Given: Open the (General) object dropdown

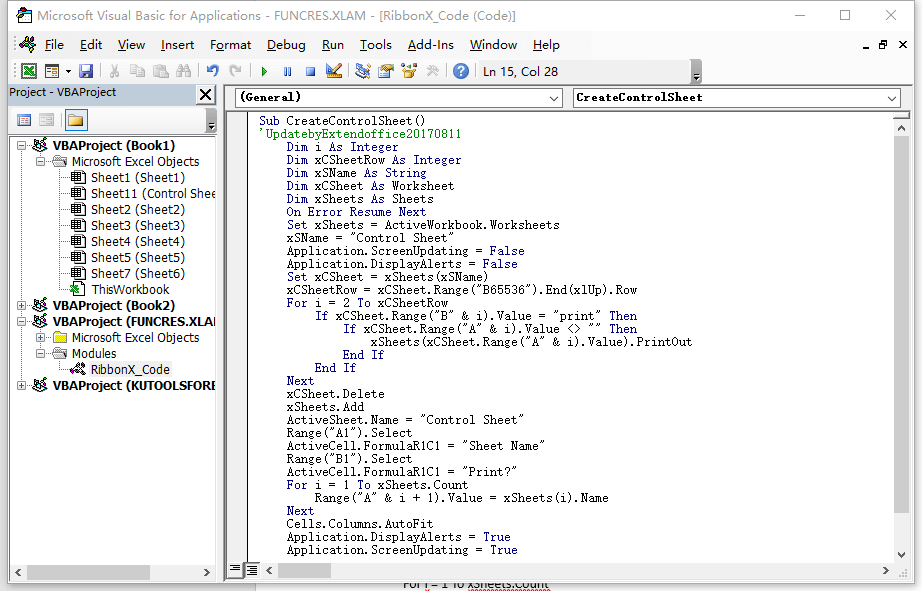Looking at the screenshot, I should (x=554, y=98).
